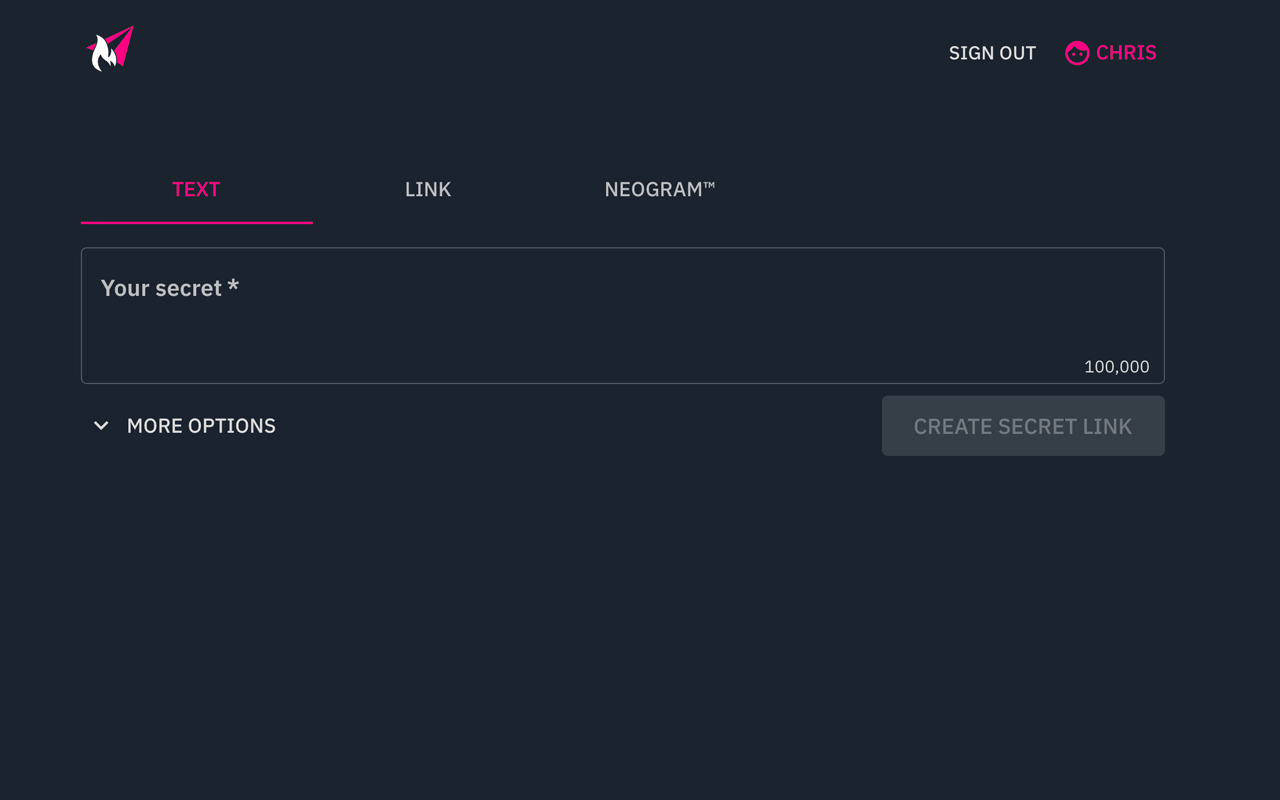Click the down chevron beside More Options
The width and height of the screenshot is (1280, 800).
point(101,426)
